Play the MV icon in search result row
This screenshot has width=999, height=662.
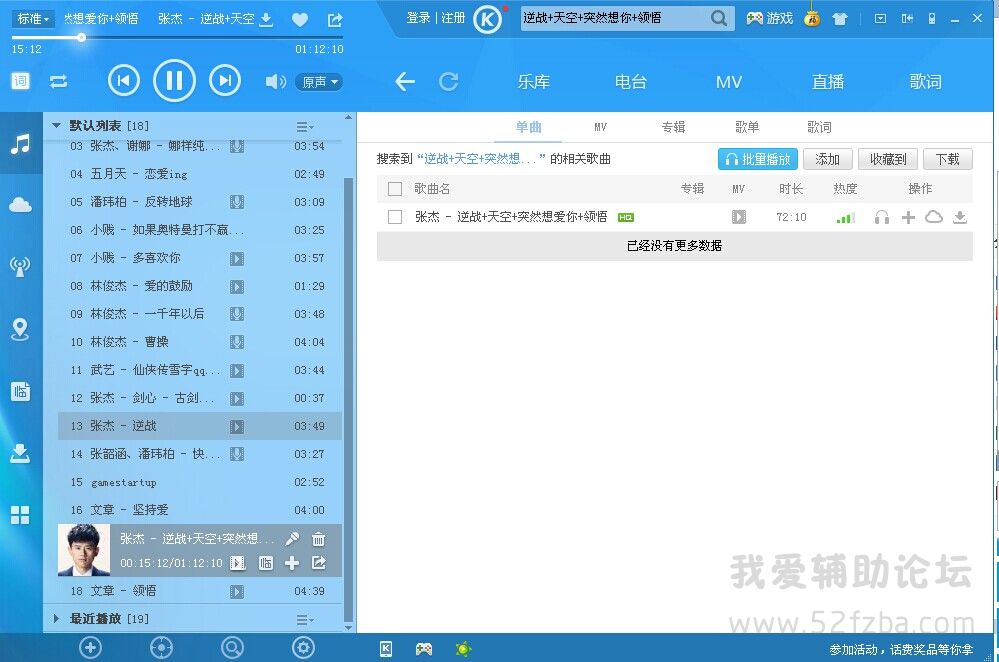click(738, 217)
